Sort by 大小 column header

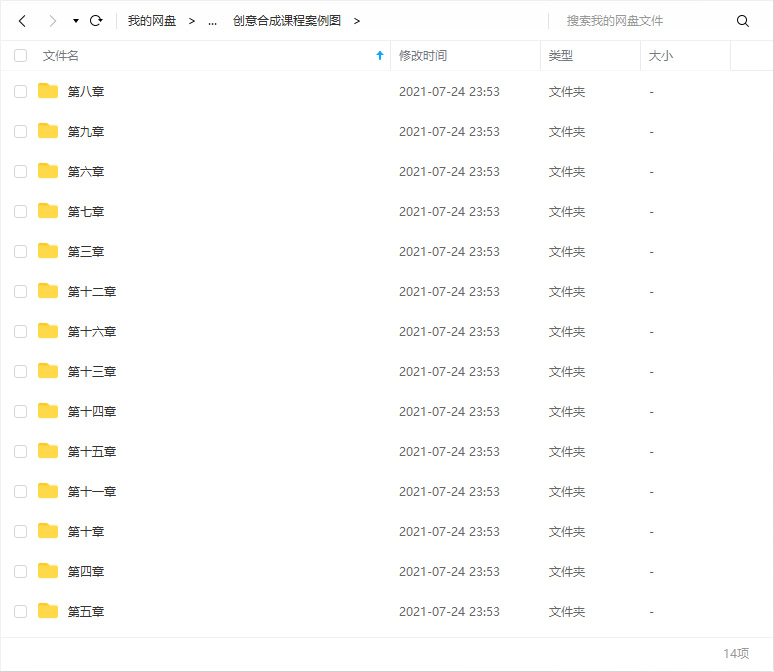click(660, 56)
